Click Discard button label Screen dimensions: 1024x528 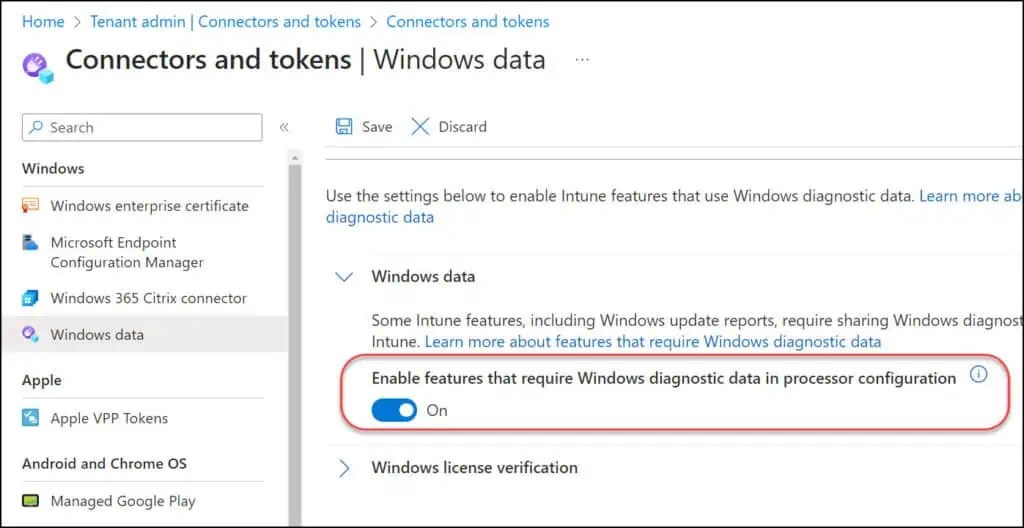coord(462,127)
